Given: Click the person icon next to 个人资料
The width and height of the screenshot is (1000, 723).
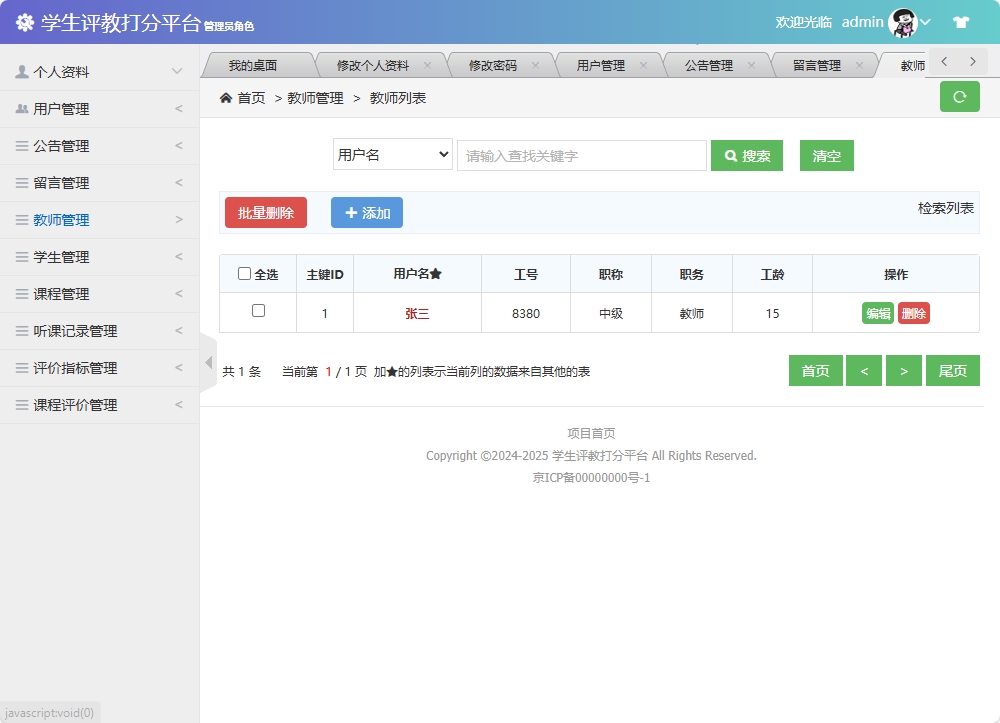Looking at the screenshot, I should tap(24, 71).
